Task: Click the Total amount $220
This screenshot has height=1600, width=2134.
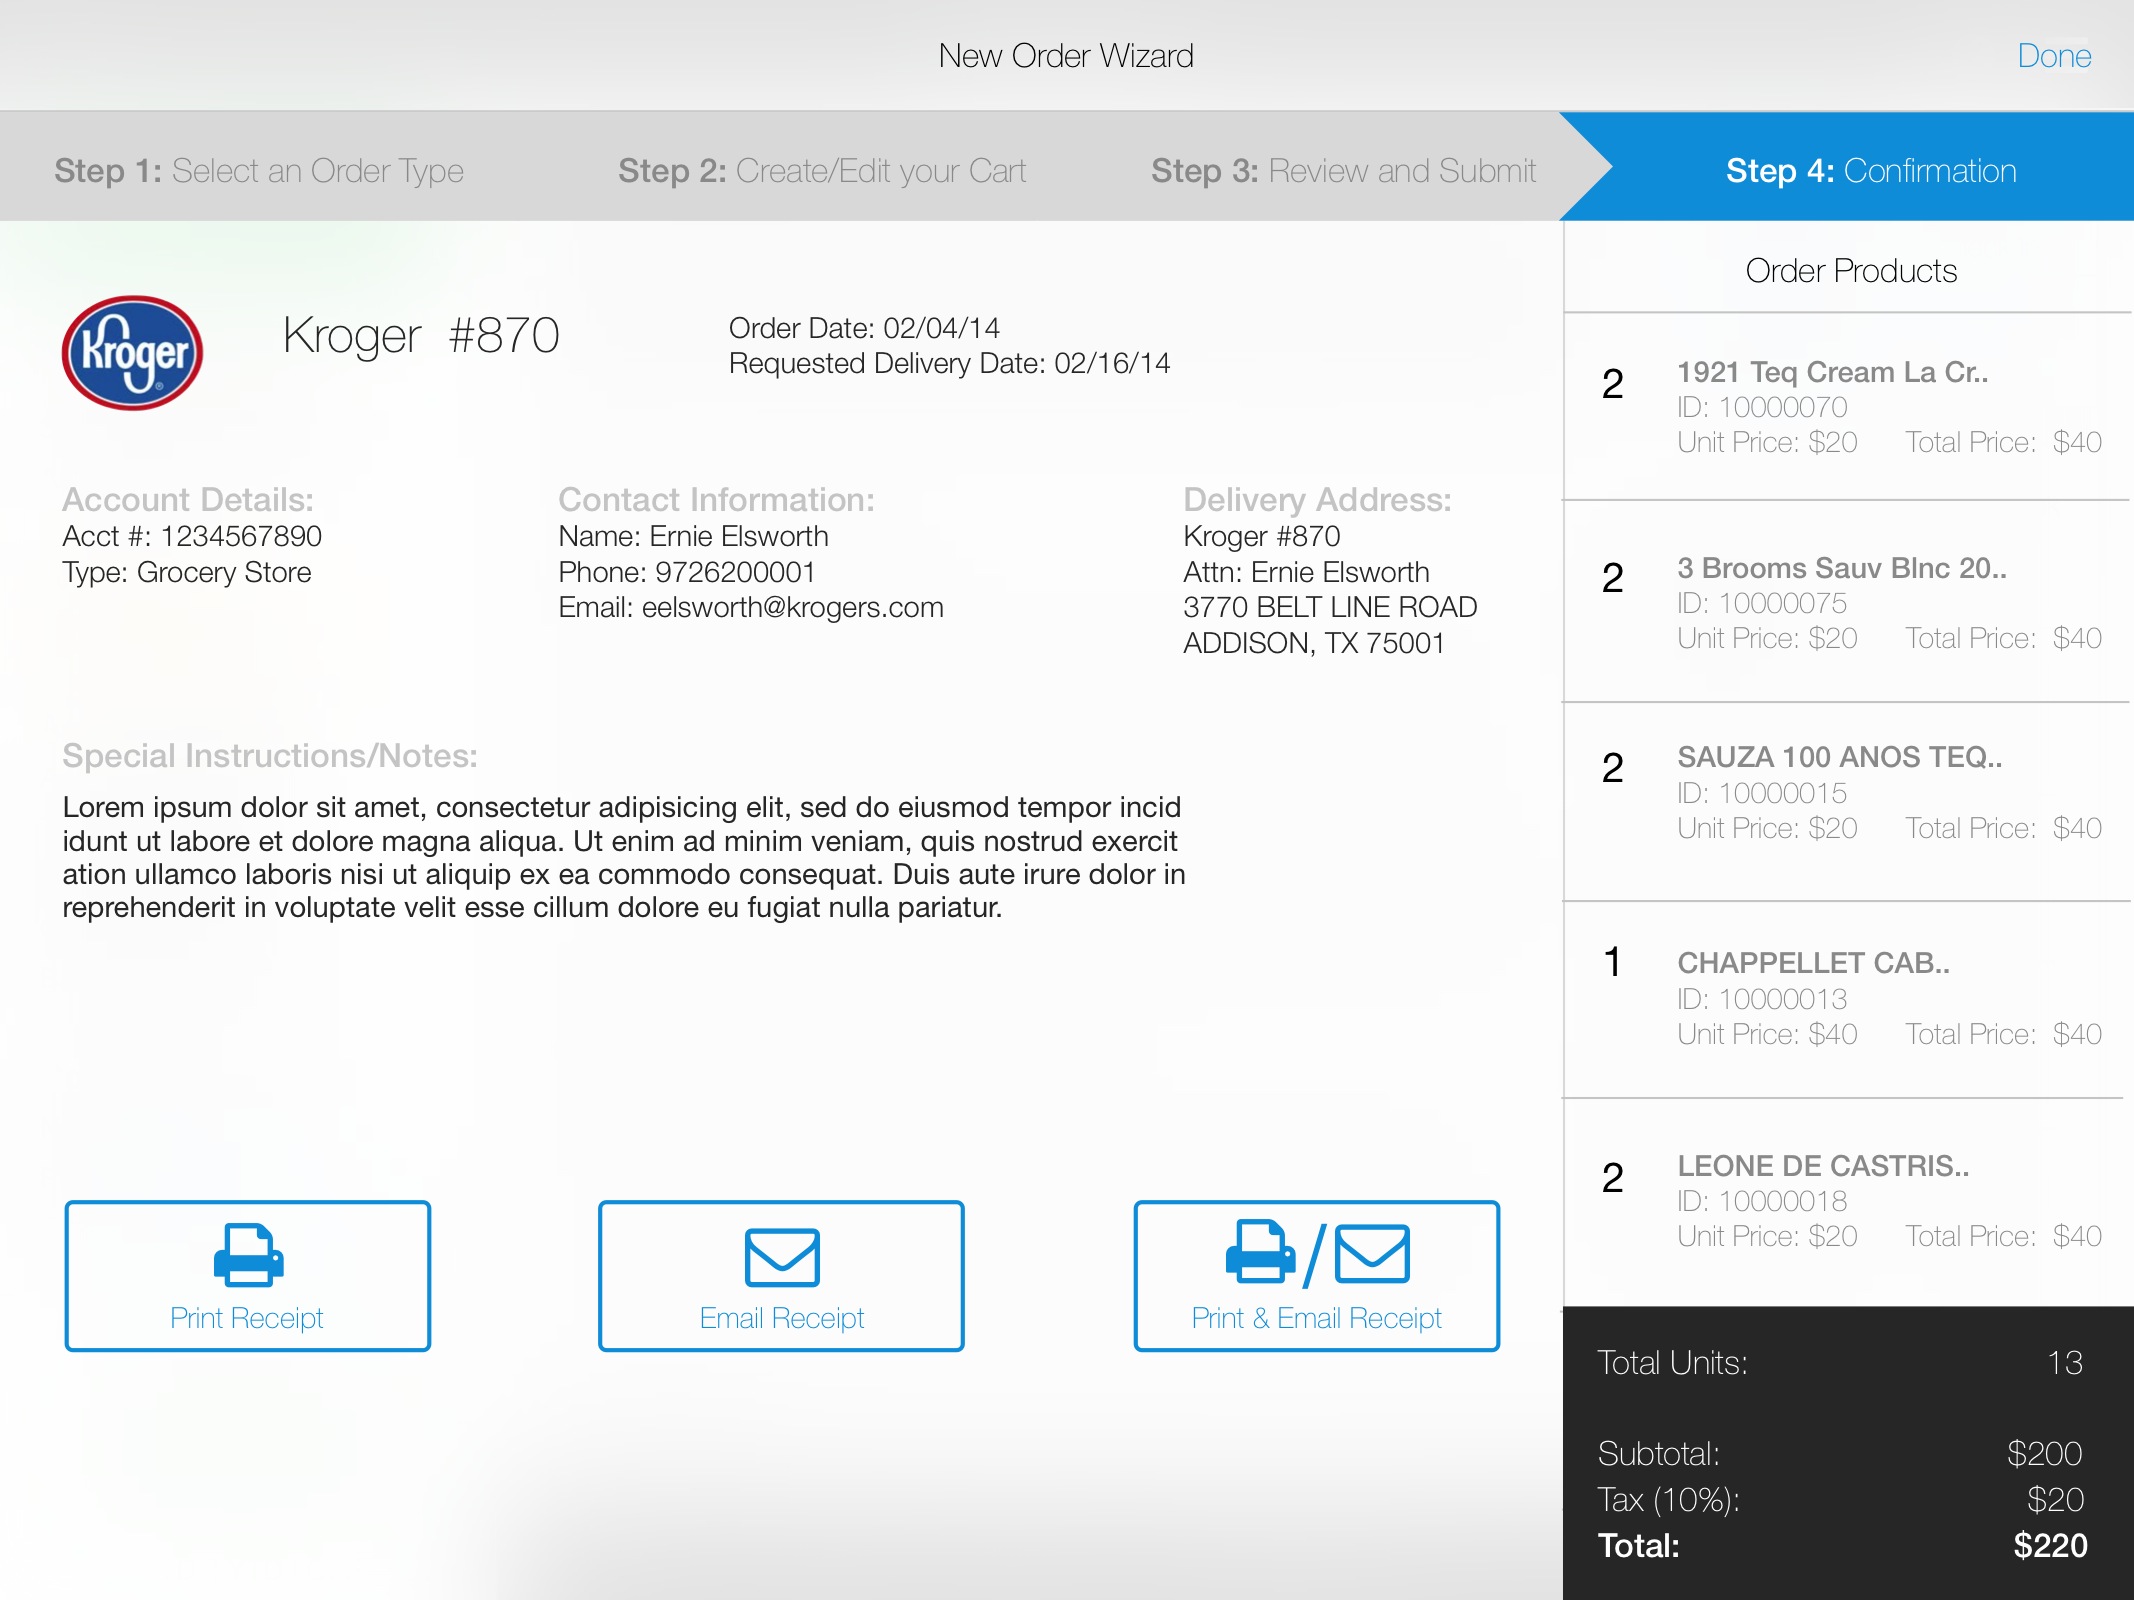Action: (2050, 1546)
